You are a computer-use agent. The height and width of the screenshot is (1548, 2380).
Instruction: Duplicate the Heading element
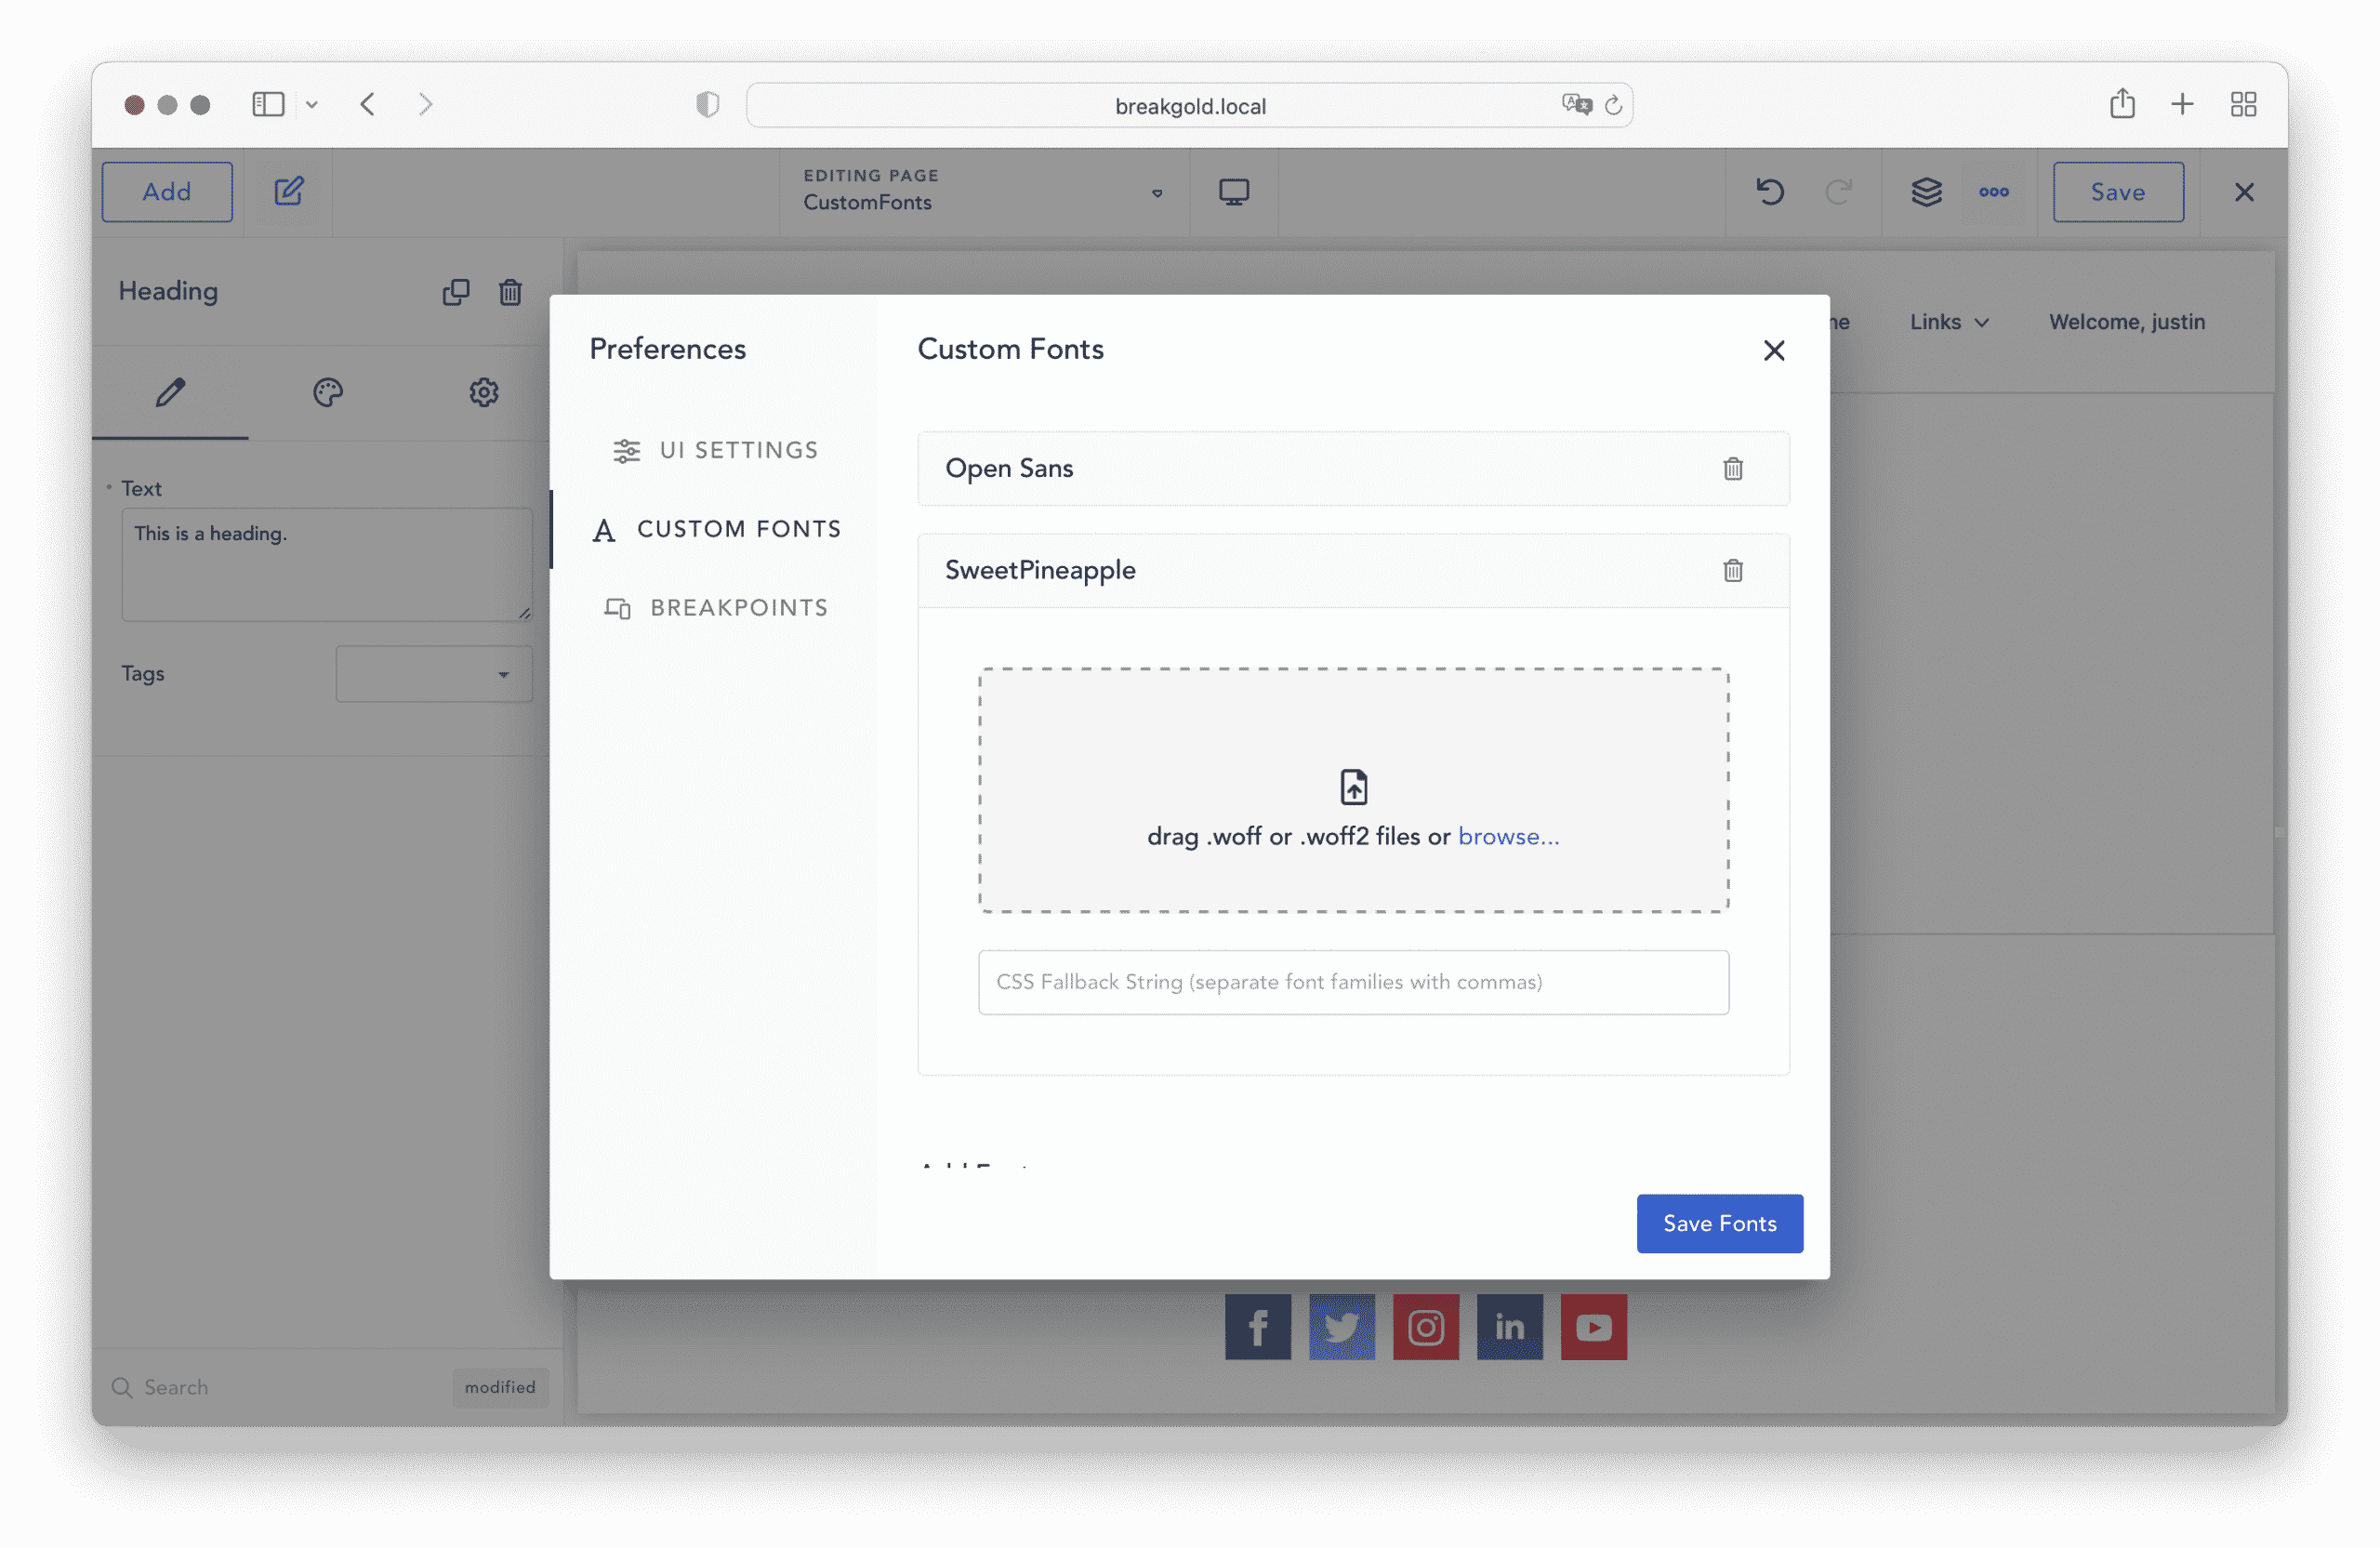pyautogui.click(x=456, y=292)
